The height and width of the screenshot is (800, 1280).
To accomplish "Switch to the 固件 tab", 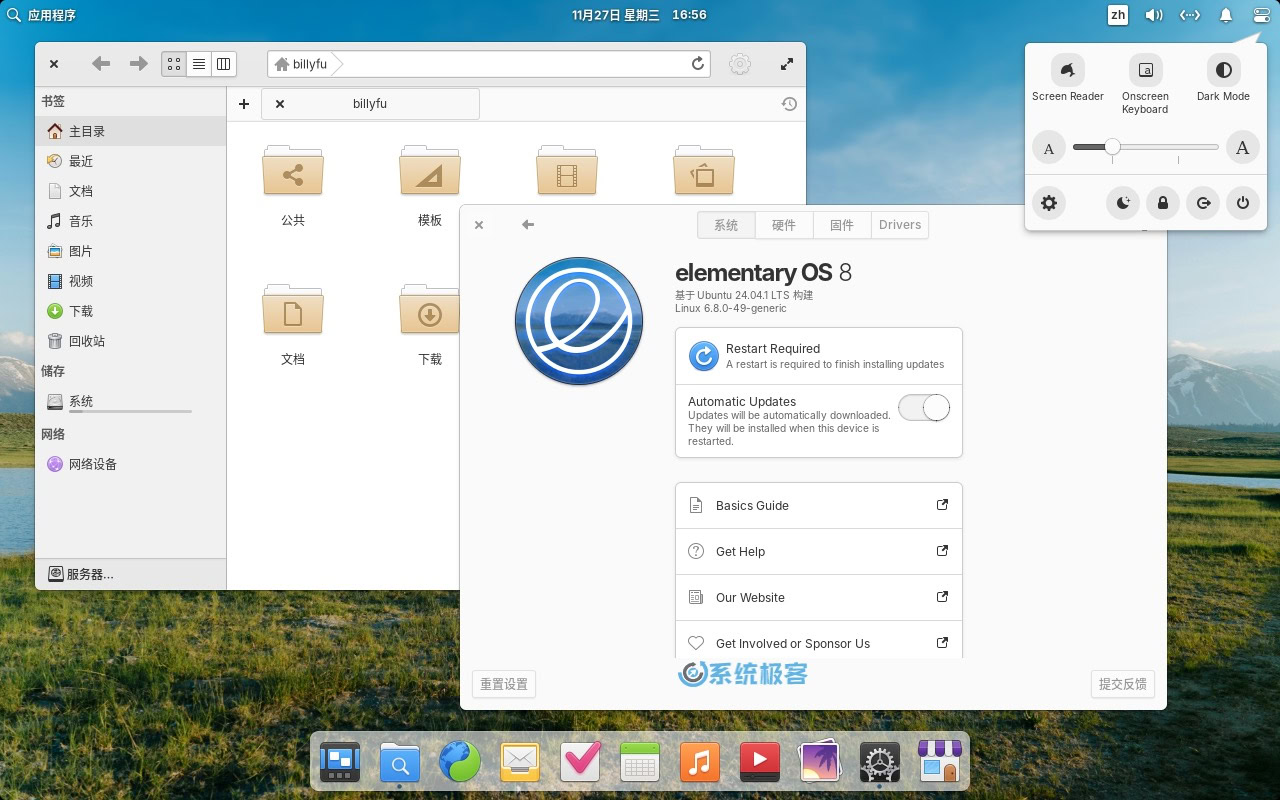I will tap(842, 225).
